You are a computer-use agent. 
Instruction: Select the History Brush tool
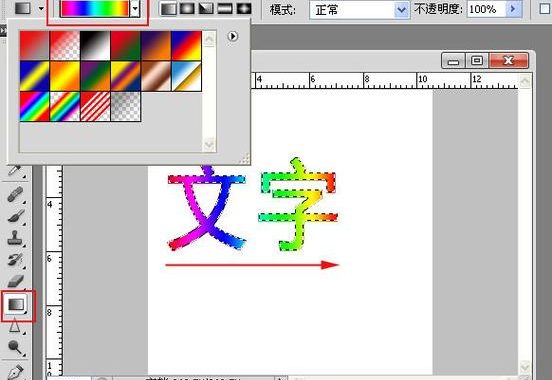point(15,260)
